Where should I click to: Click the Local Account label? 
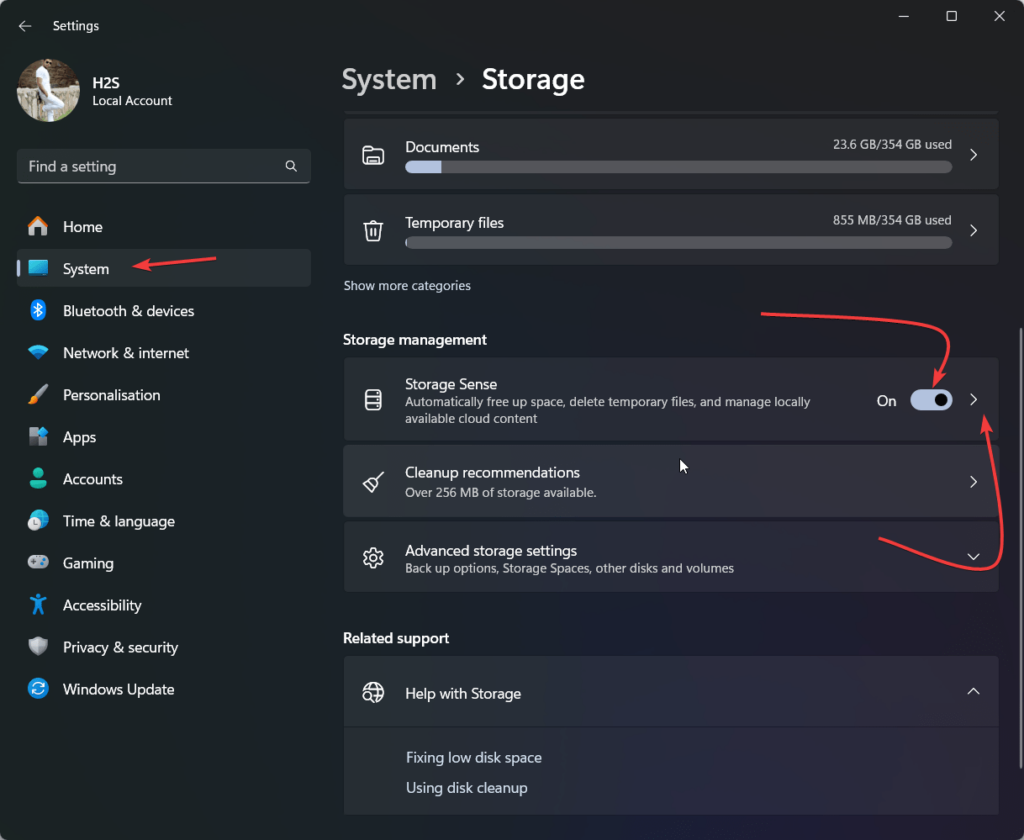132,101
